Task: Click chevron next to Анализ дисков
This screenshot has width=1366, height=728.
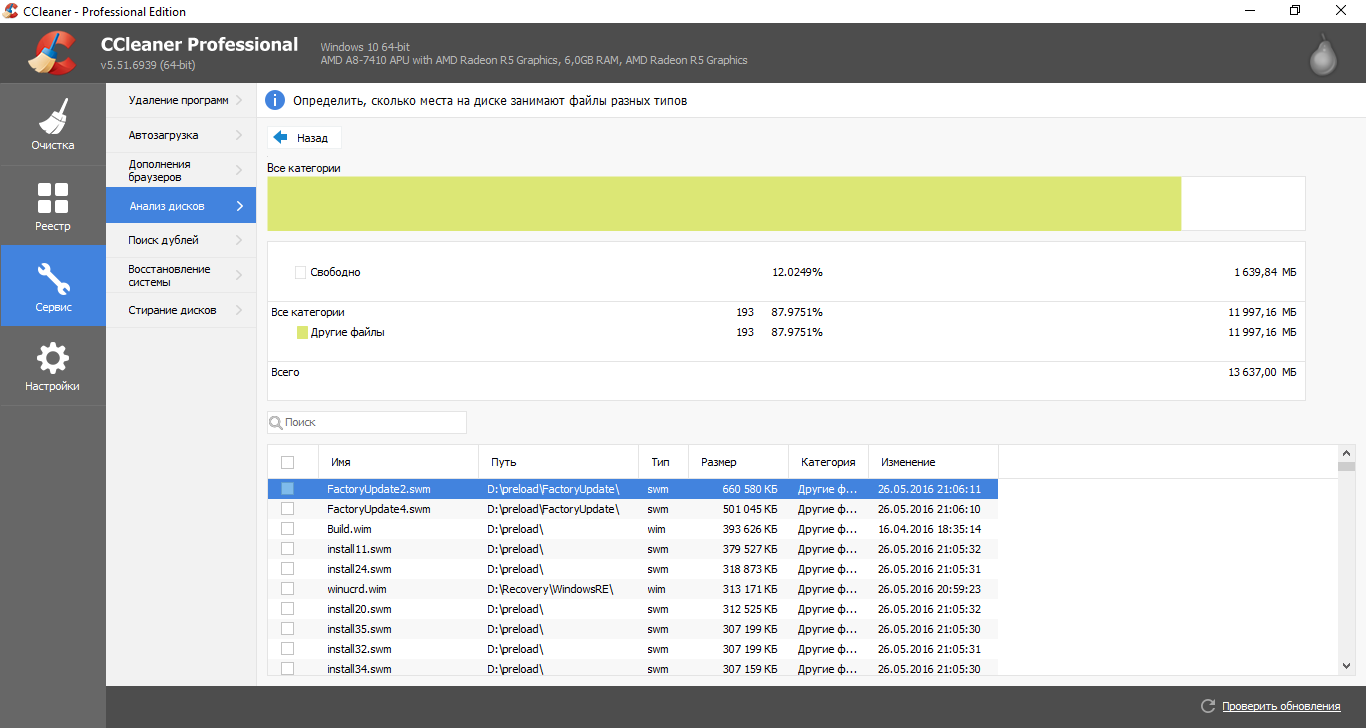Action: click(x=239, y=206)
